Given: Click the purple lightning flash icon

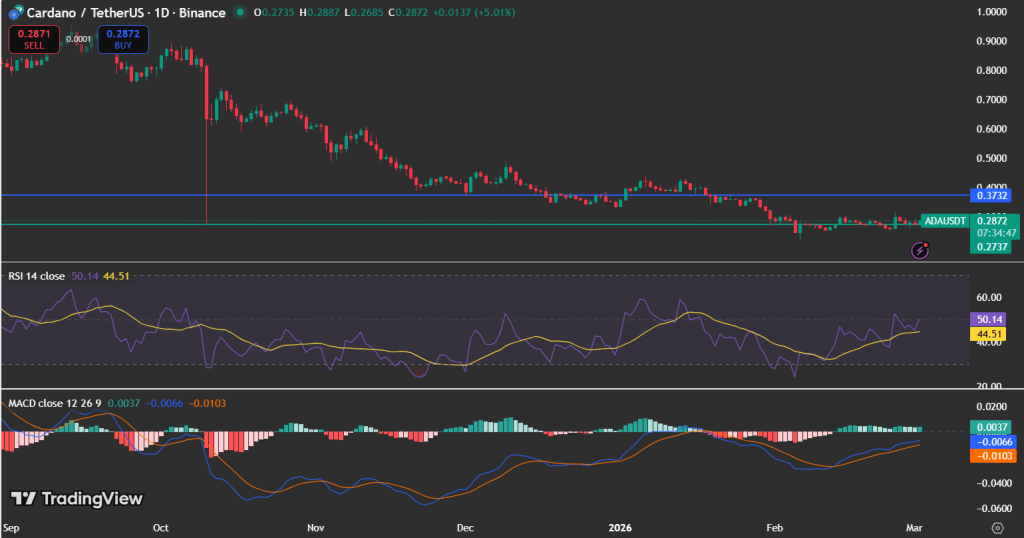Looking at the screenshot, I should tap(920, 250).
